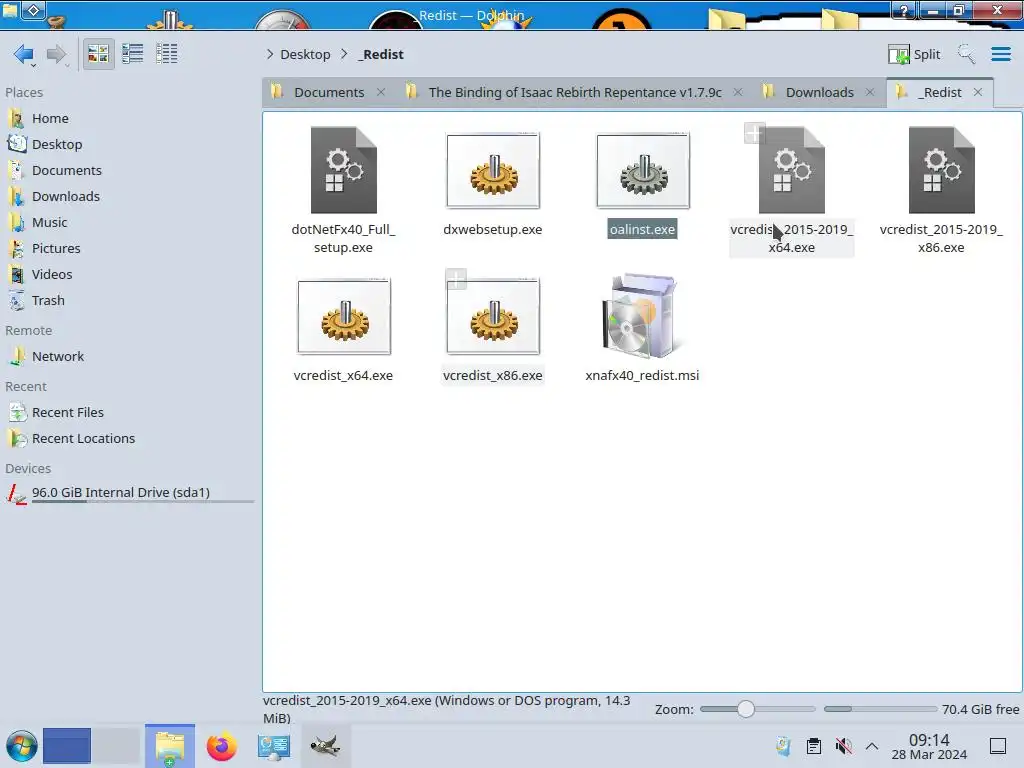Viewport: 1024px width, 768px height.
Task: Switch to the Binding of Isaac tab
Action: pos(573,92)
